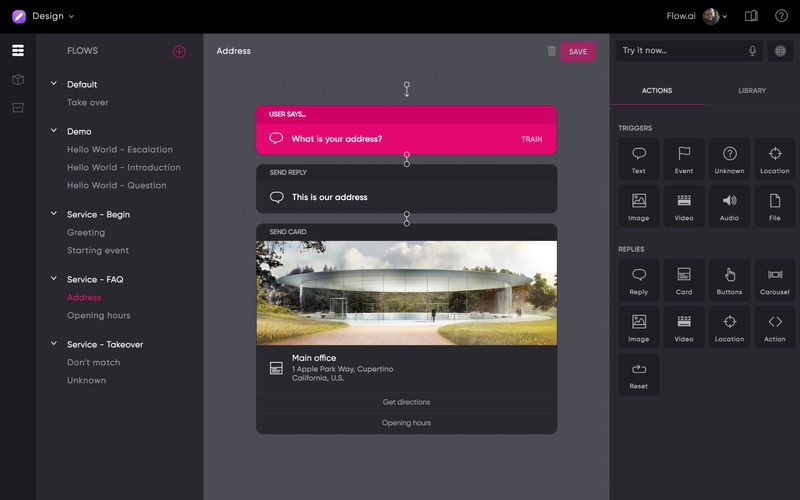This screenshot has height=500, width=800.
Task: Open the help question mark icon
Action: [781, 16]
